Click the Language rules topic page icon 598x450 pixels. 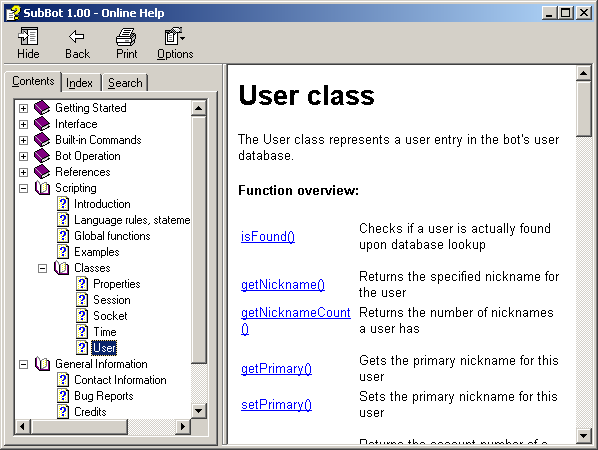[63, 220]
